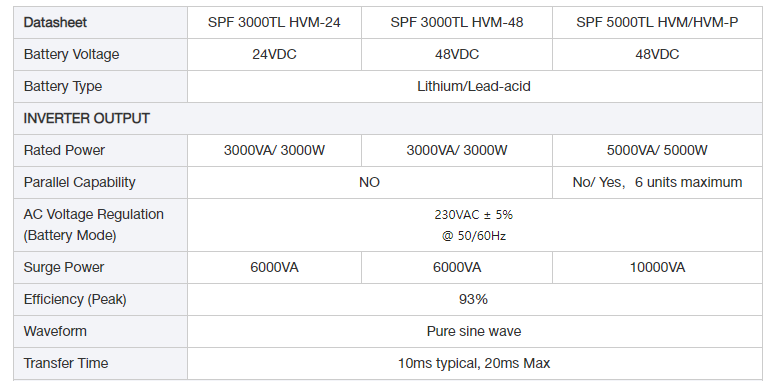Click the 10000VA surge power cell
Viewport: 776px width, 381px height.
(x=657, y=268)
